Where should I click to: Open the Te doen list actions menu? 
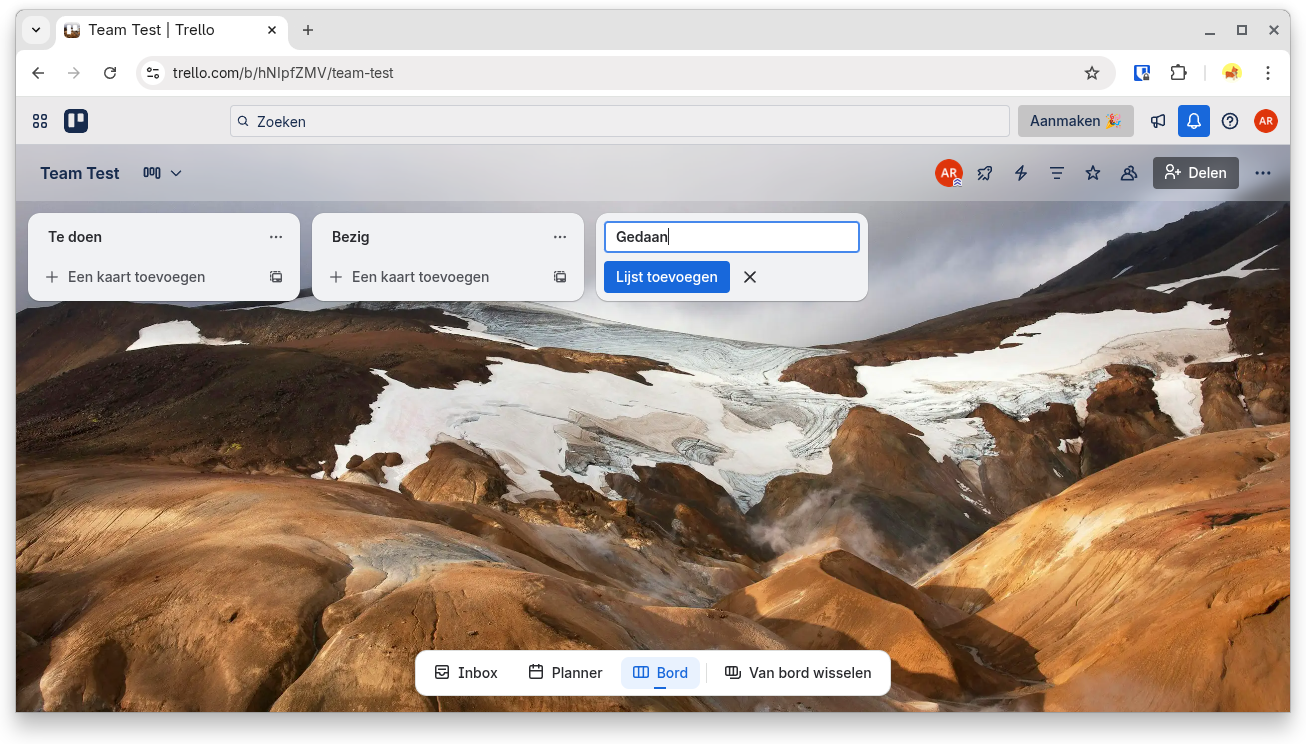(x=276, y=237)
